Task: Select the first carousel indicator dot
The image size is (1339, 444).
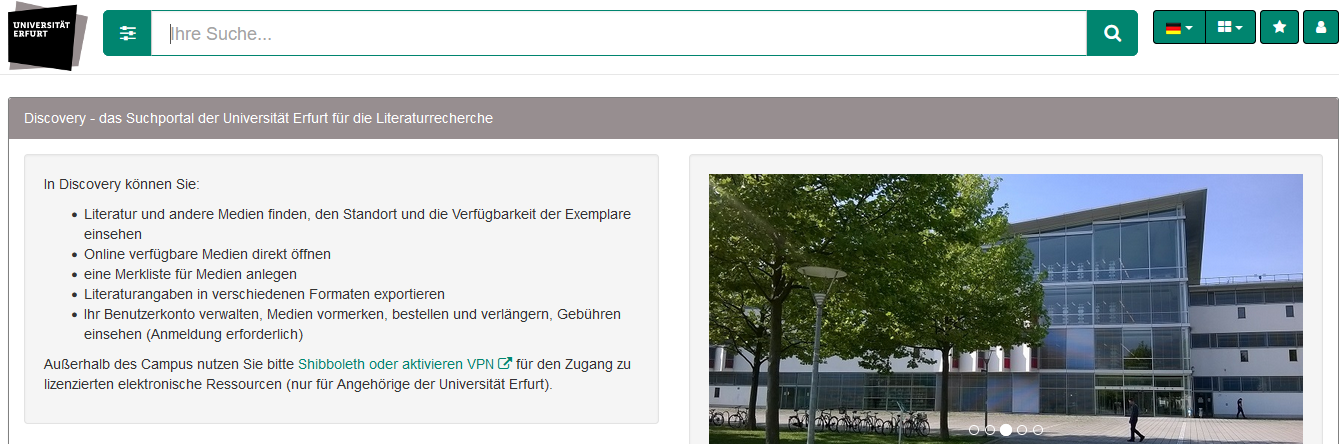Action: click(974, 430)
